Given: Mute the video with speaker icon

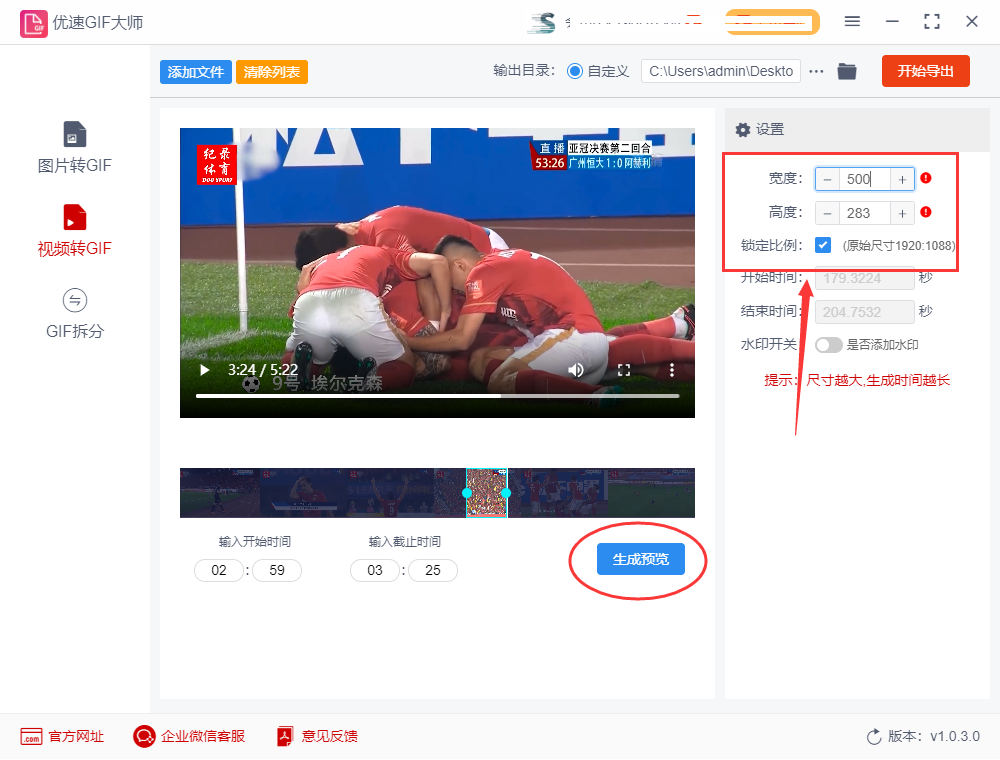Looking at the screenshot, I should pyautogui.click(x=576, y=370).
